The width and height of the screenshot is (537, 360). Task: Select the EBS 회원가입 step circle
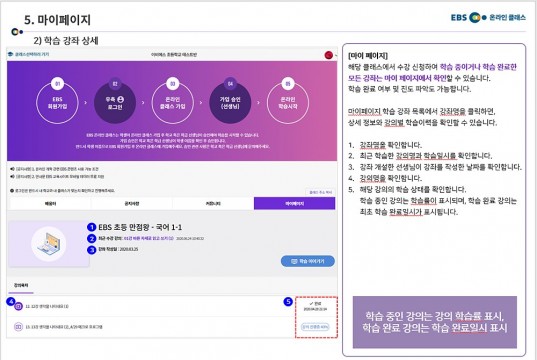57,103
